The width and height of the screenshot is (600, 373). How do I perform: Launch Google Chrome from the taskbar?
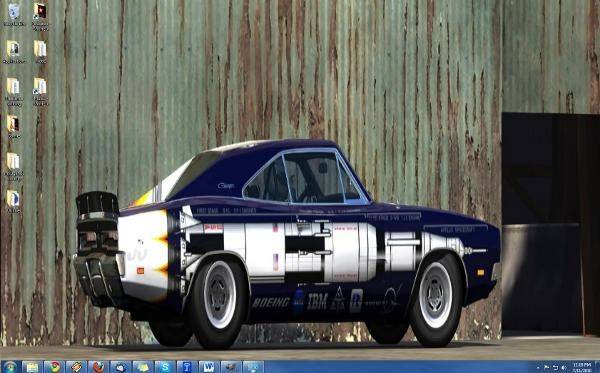(x=54, y=367)
